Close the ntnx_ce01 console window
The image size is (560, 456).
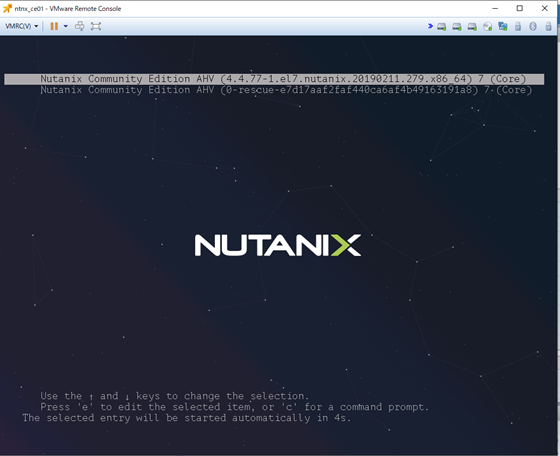click(x=545, y=9)
